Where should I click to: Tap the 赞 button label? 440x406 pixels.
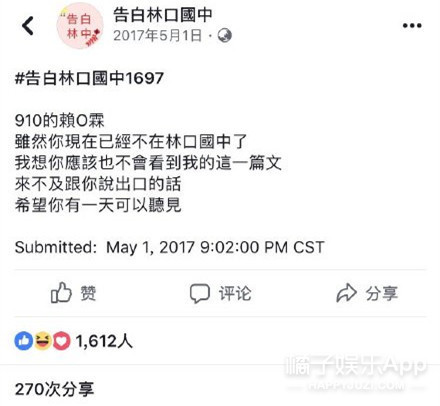[x=88, y=293]
